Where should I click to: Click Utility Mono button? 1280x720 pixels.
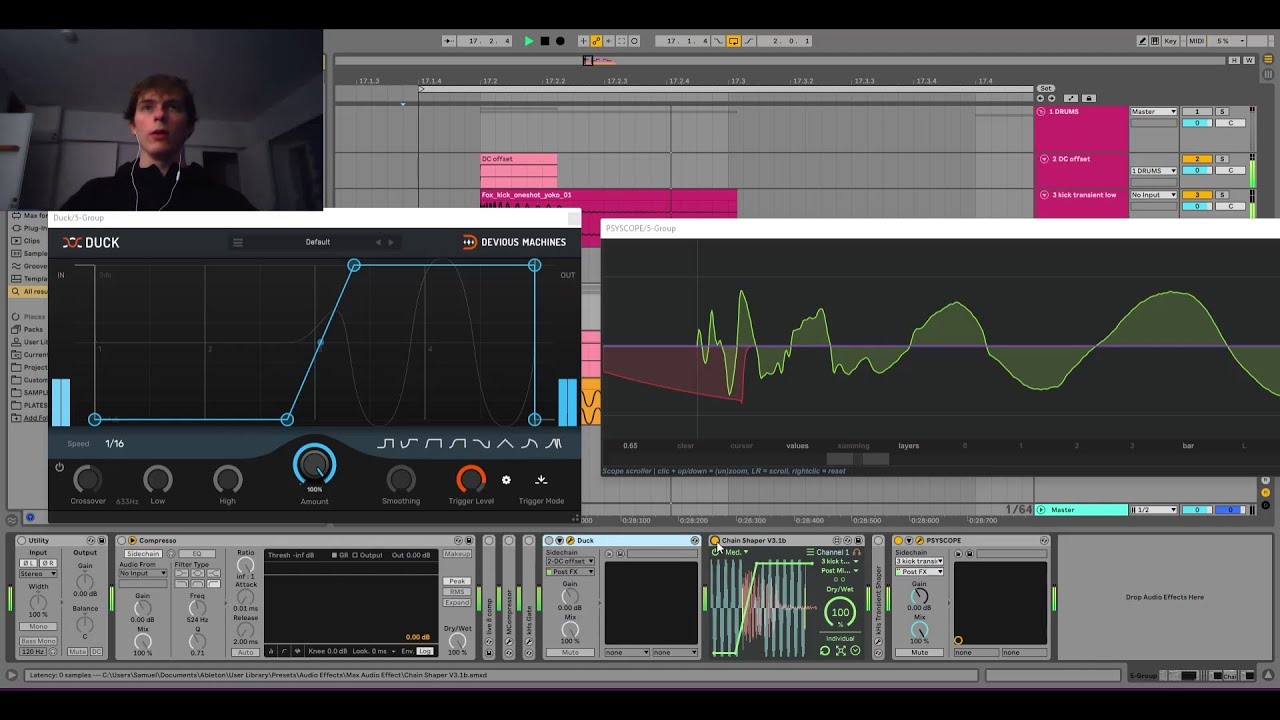coord(38,627)
